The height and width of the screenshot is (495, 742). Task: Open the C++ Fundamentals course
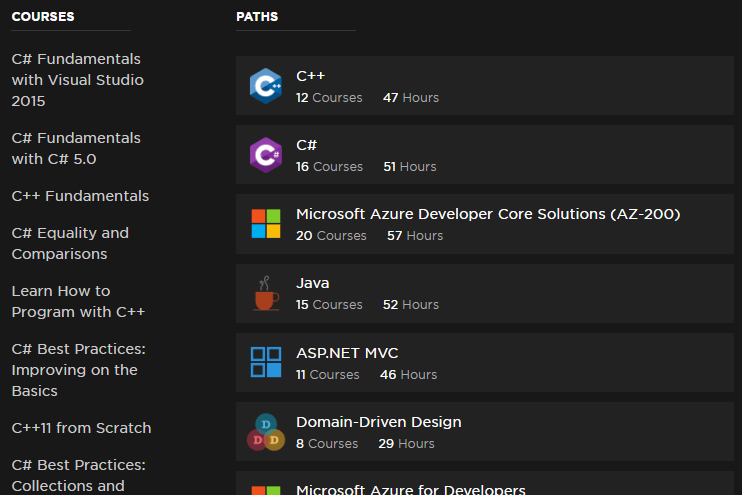coord(80,196)
